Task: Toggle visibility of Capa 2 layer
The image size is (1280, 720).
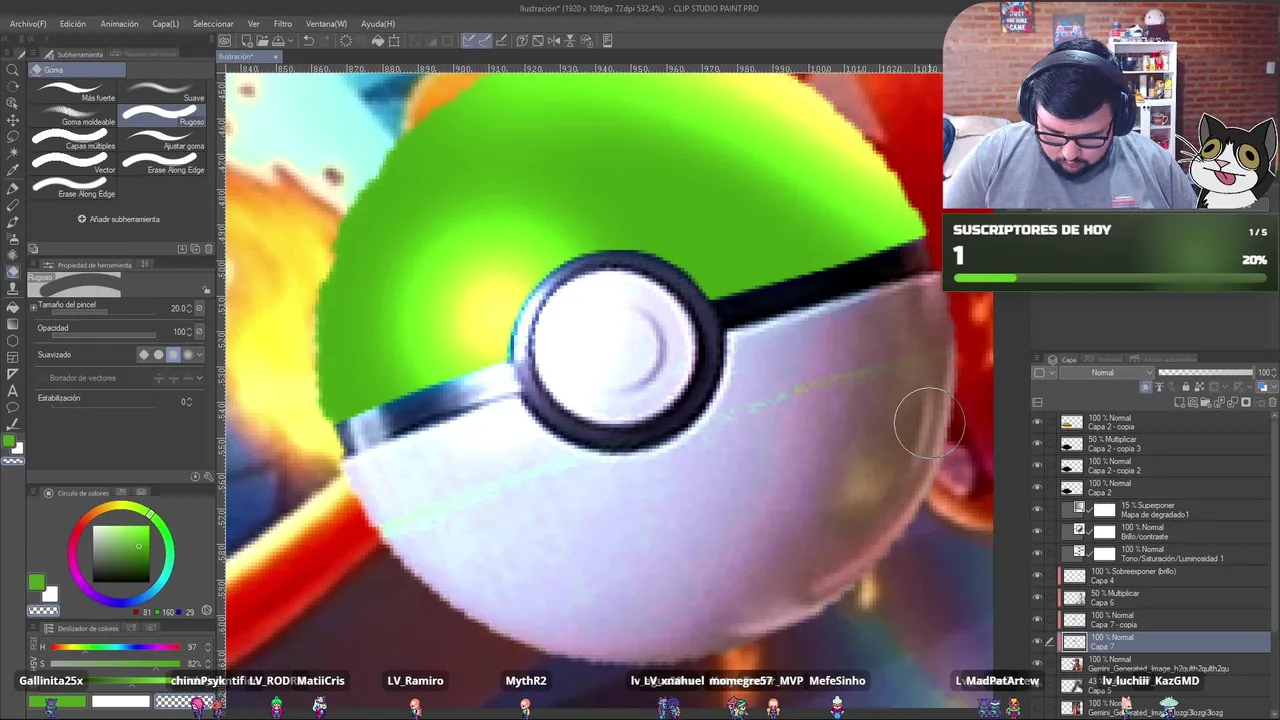Action: pyautogui.click(x=1037, y=488)
